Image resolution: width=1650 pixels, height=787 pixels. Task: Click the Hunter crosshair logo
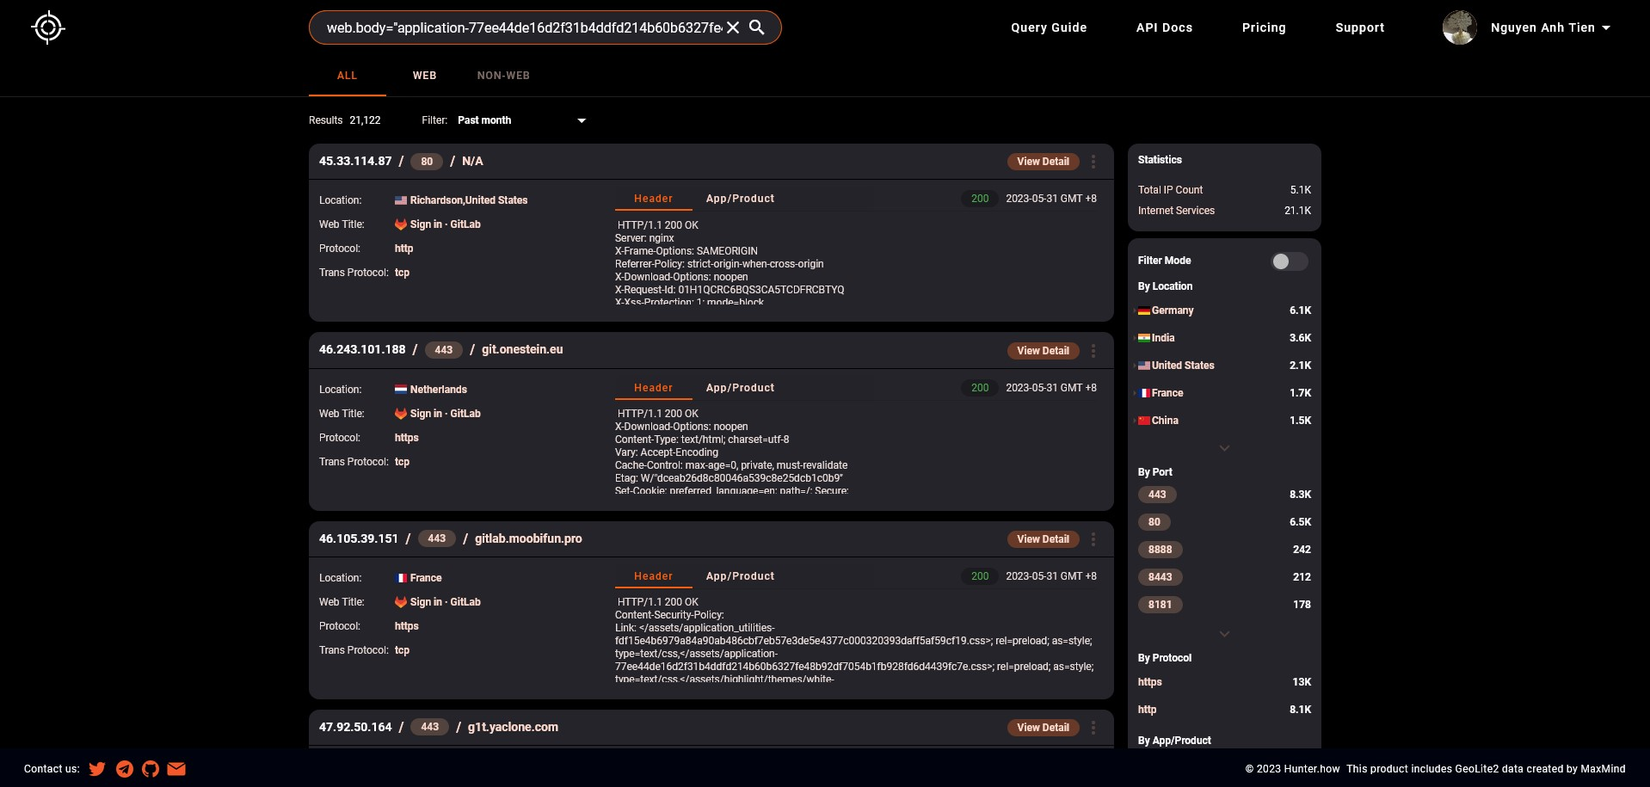pyautogui.click(x=48, y=27)
